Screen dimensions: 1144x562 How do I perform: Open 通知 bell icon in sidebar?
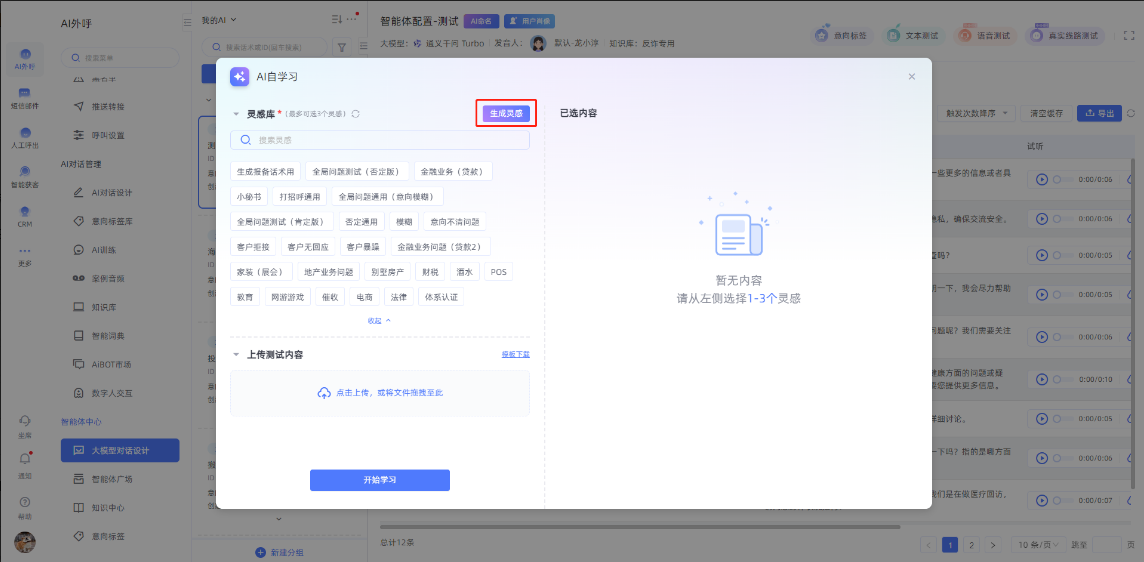(25, 460)
